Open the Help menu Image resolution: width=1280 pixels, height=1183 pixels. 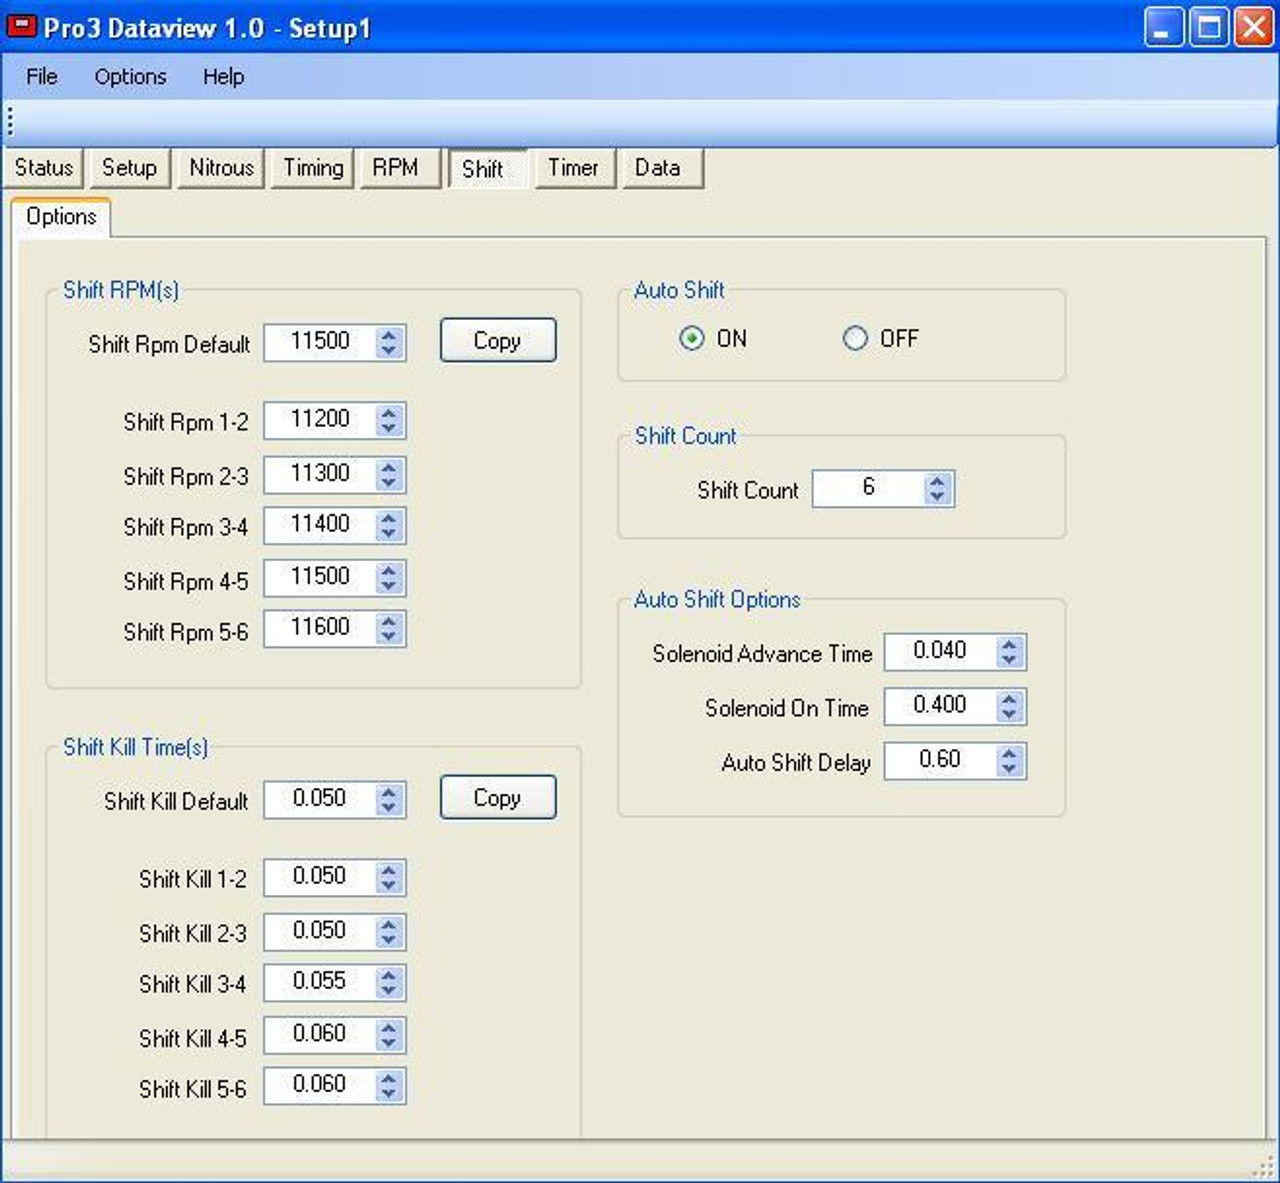pyautogui.click(x=222, y=77)
